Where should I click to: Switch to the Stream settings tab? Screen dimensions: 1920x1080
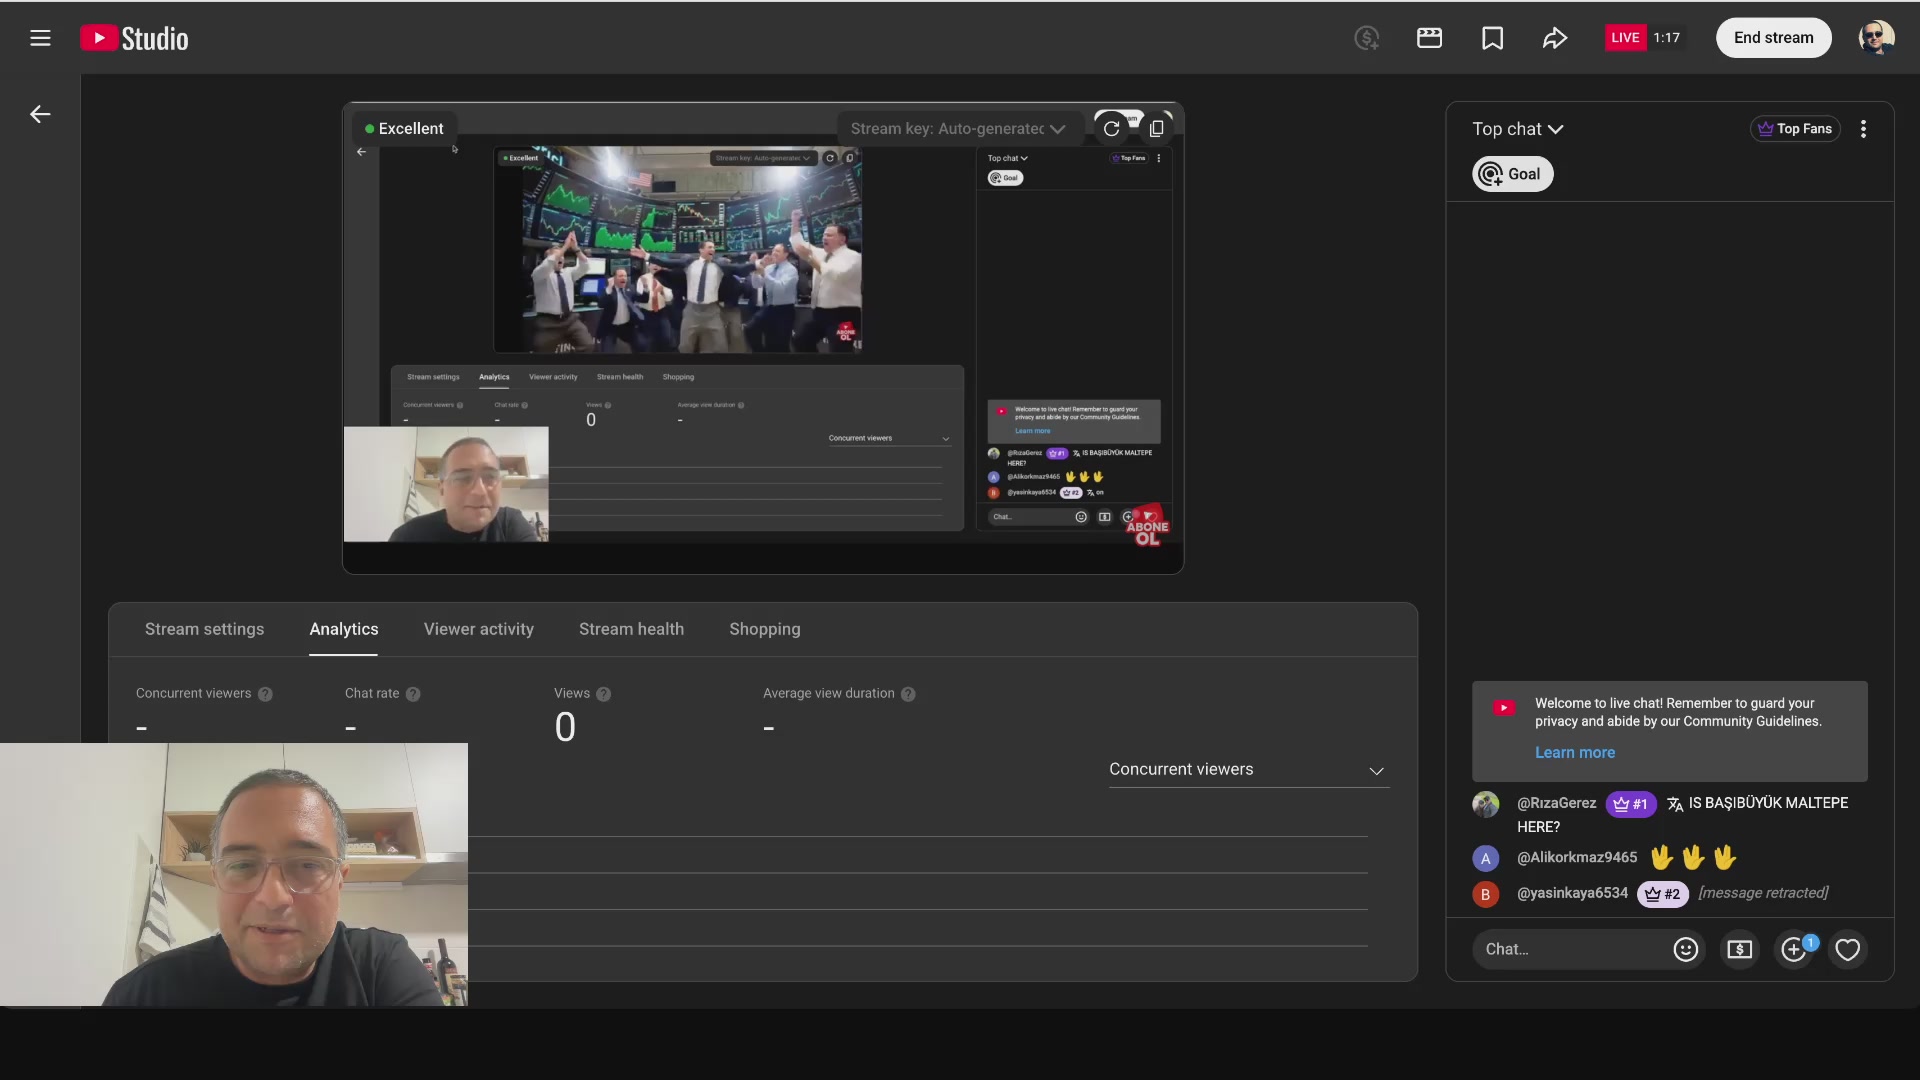tap(204, 629)
